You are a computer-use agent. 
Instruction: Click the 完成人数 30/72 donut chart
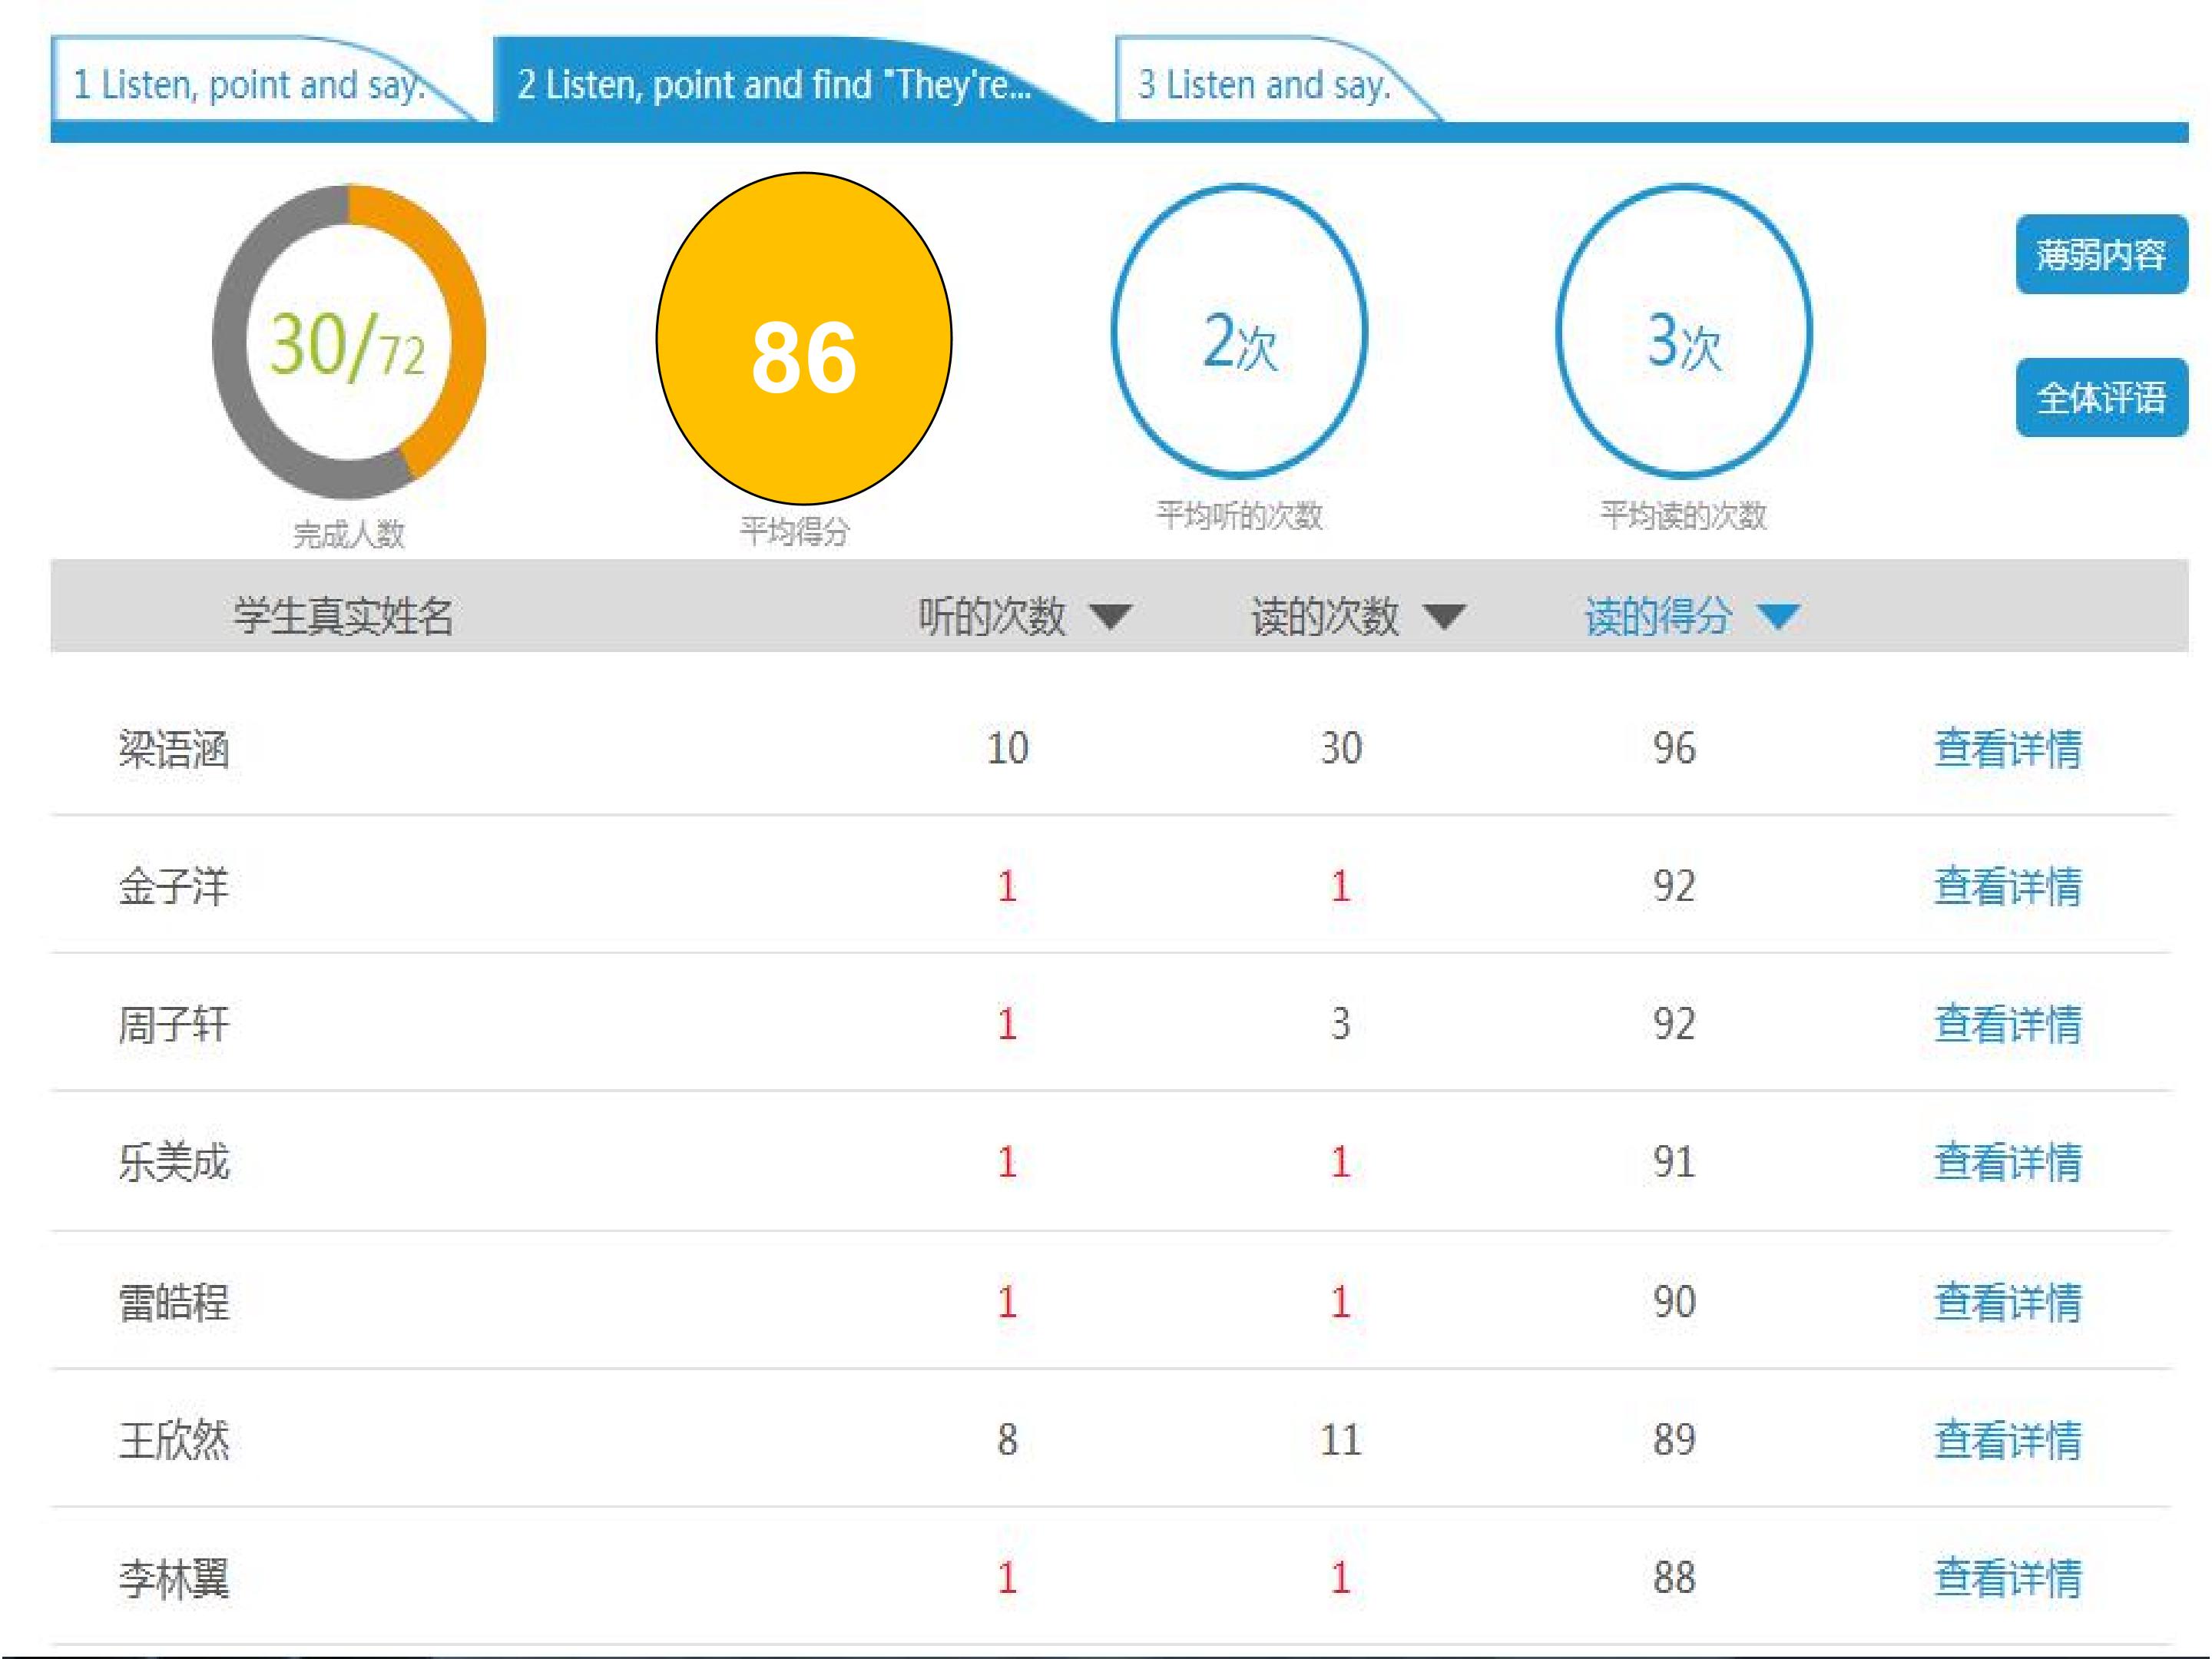point(349,342)
